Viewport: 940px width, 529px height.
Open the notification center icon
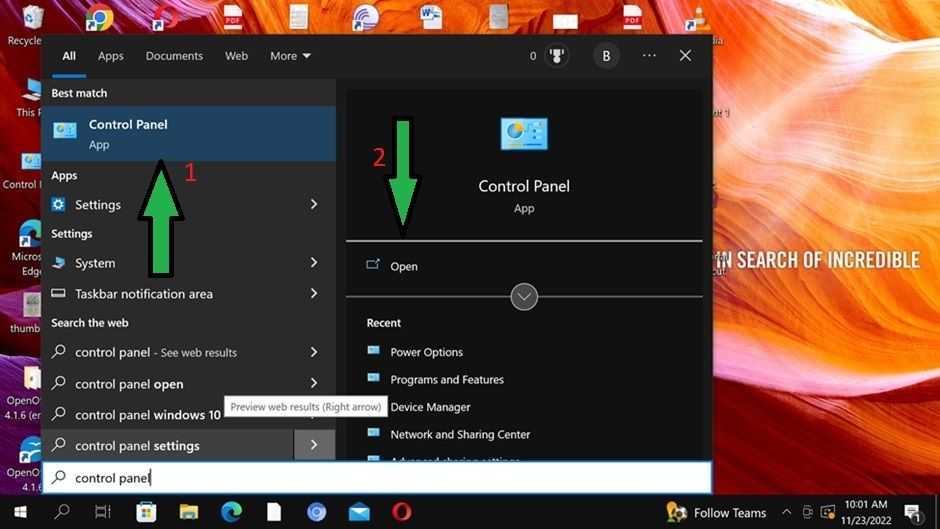(x=912, y=513)
